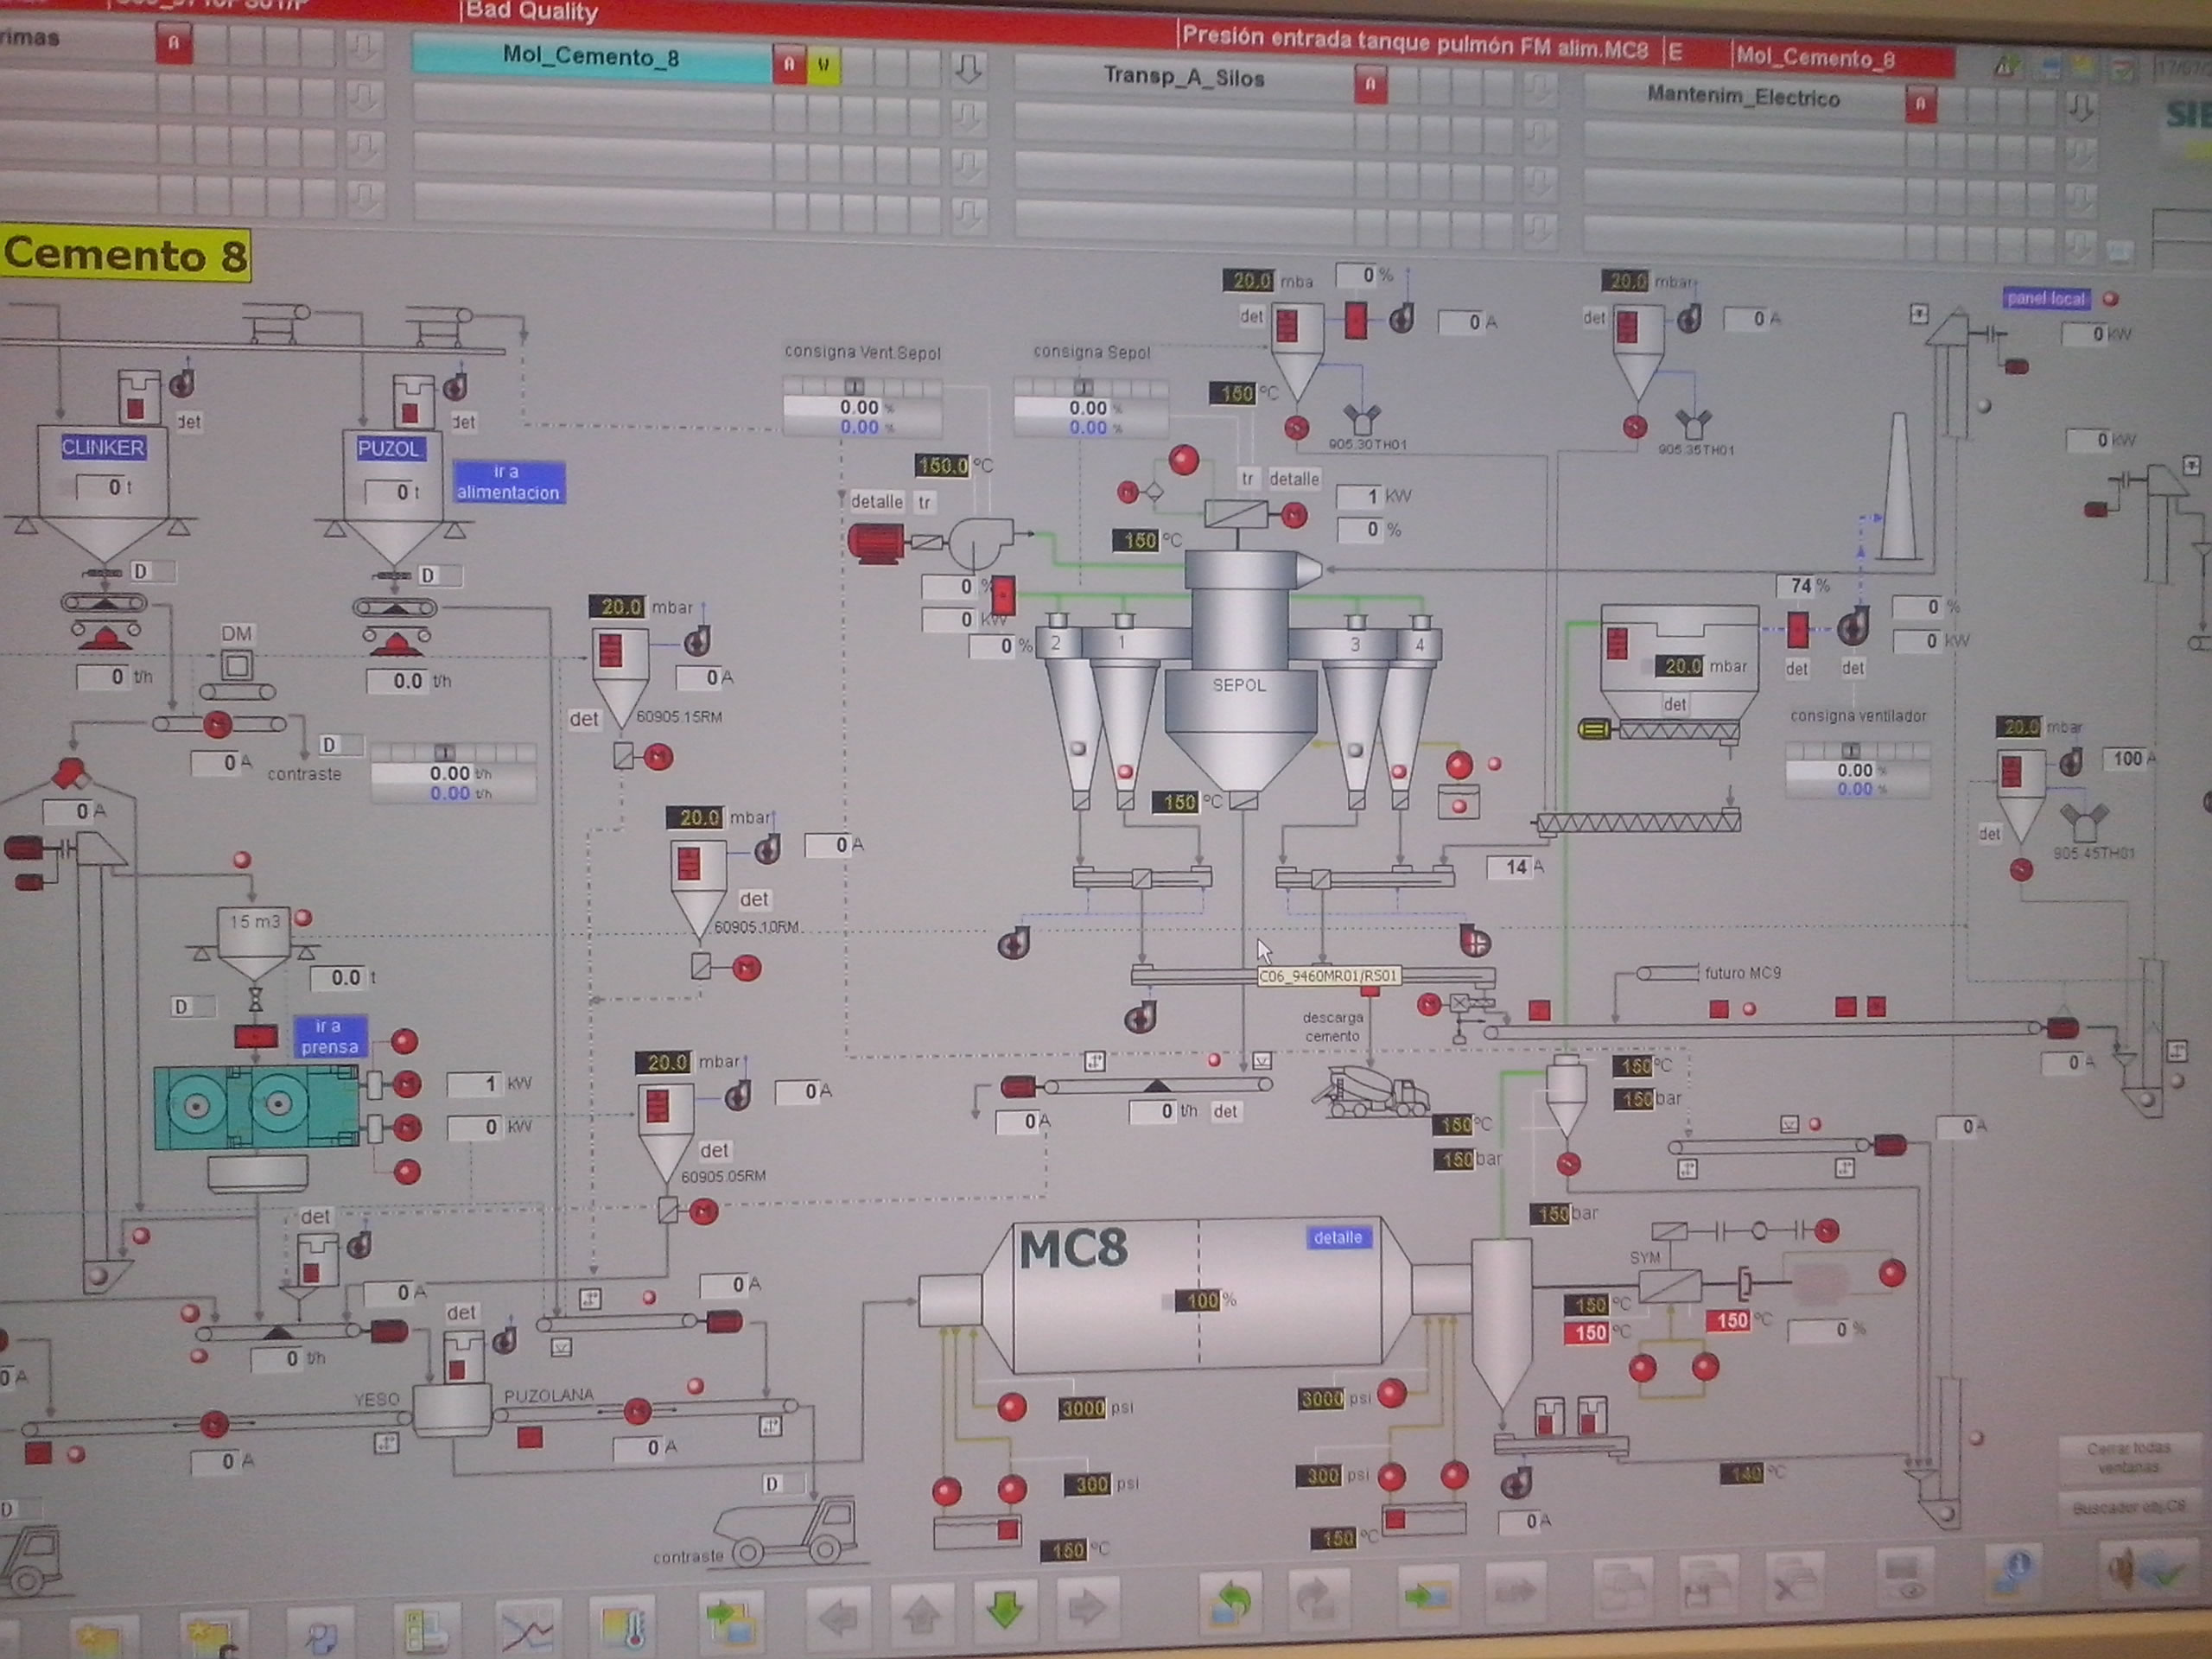
Task: Click the green down arrow navigation icon
Action: coord(1004,1609)
